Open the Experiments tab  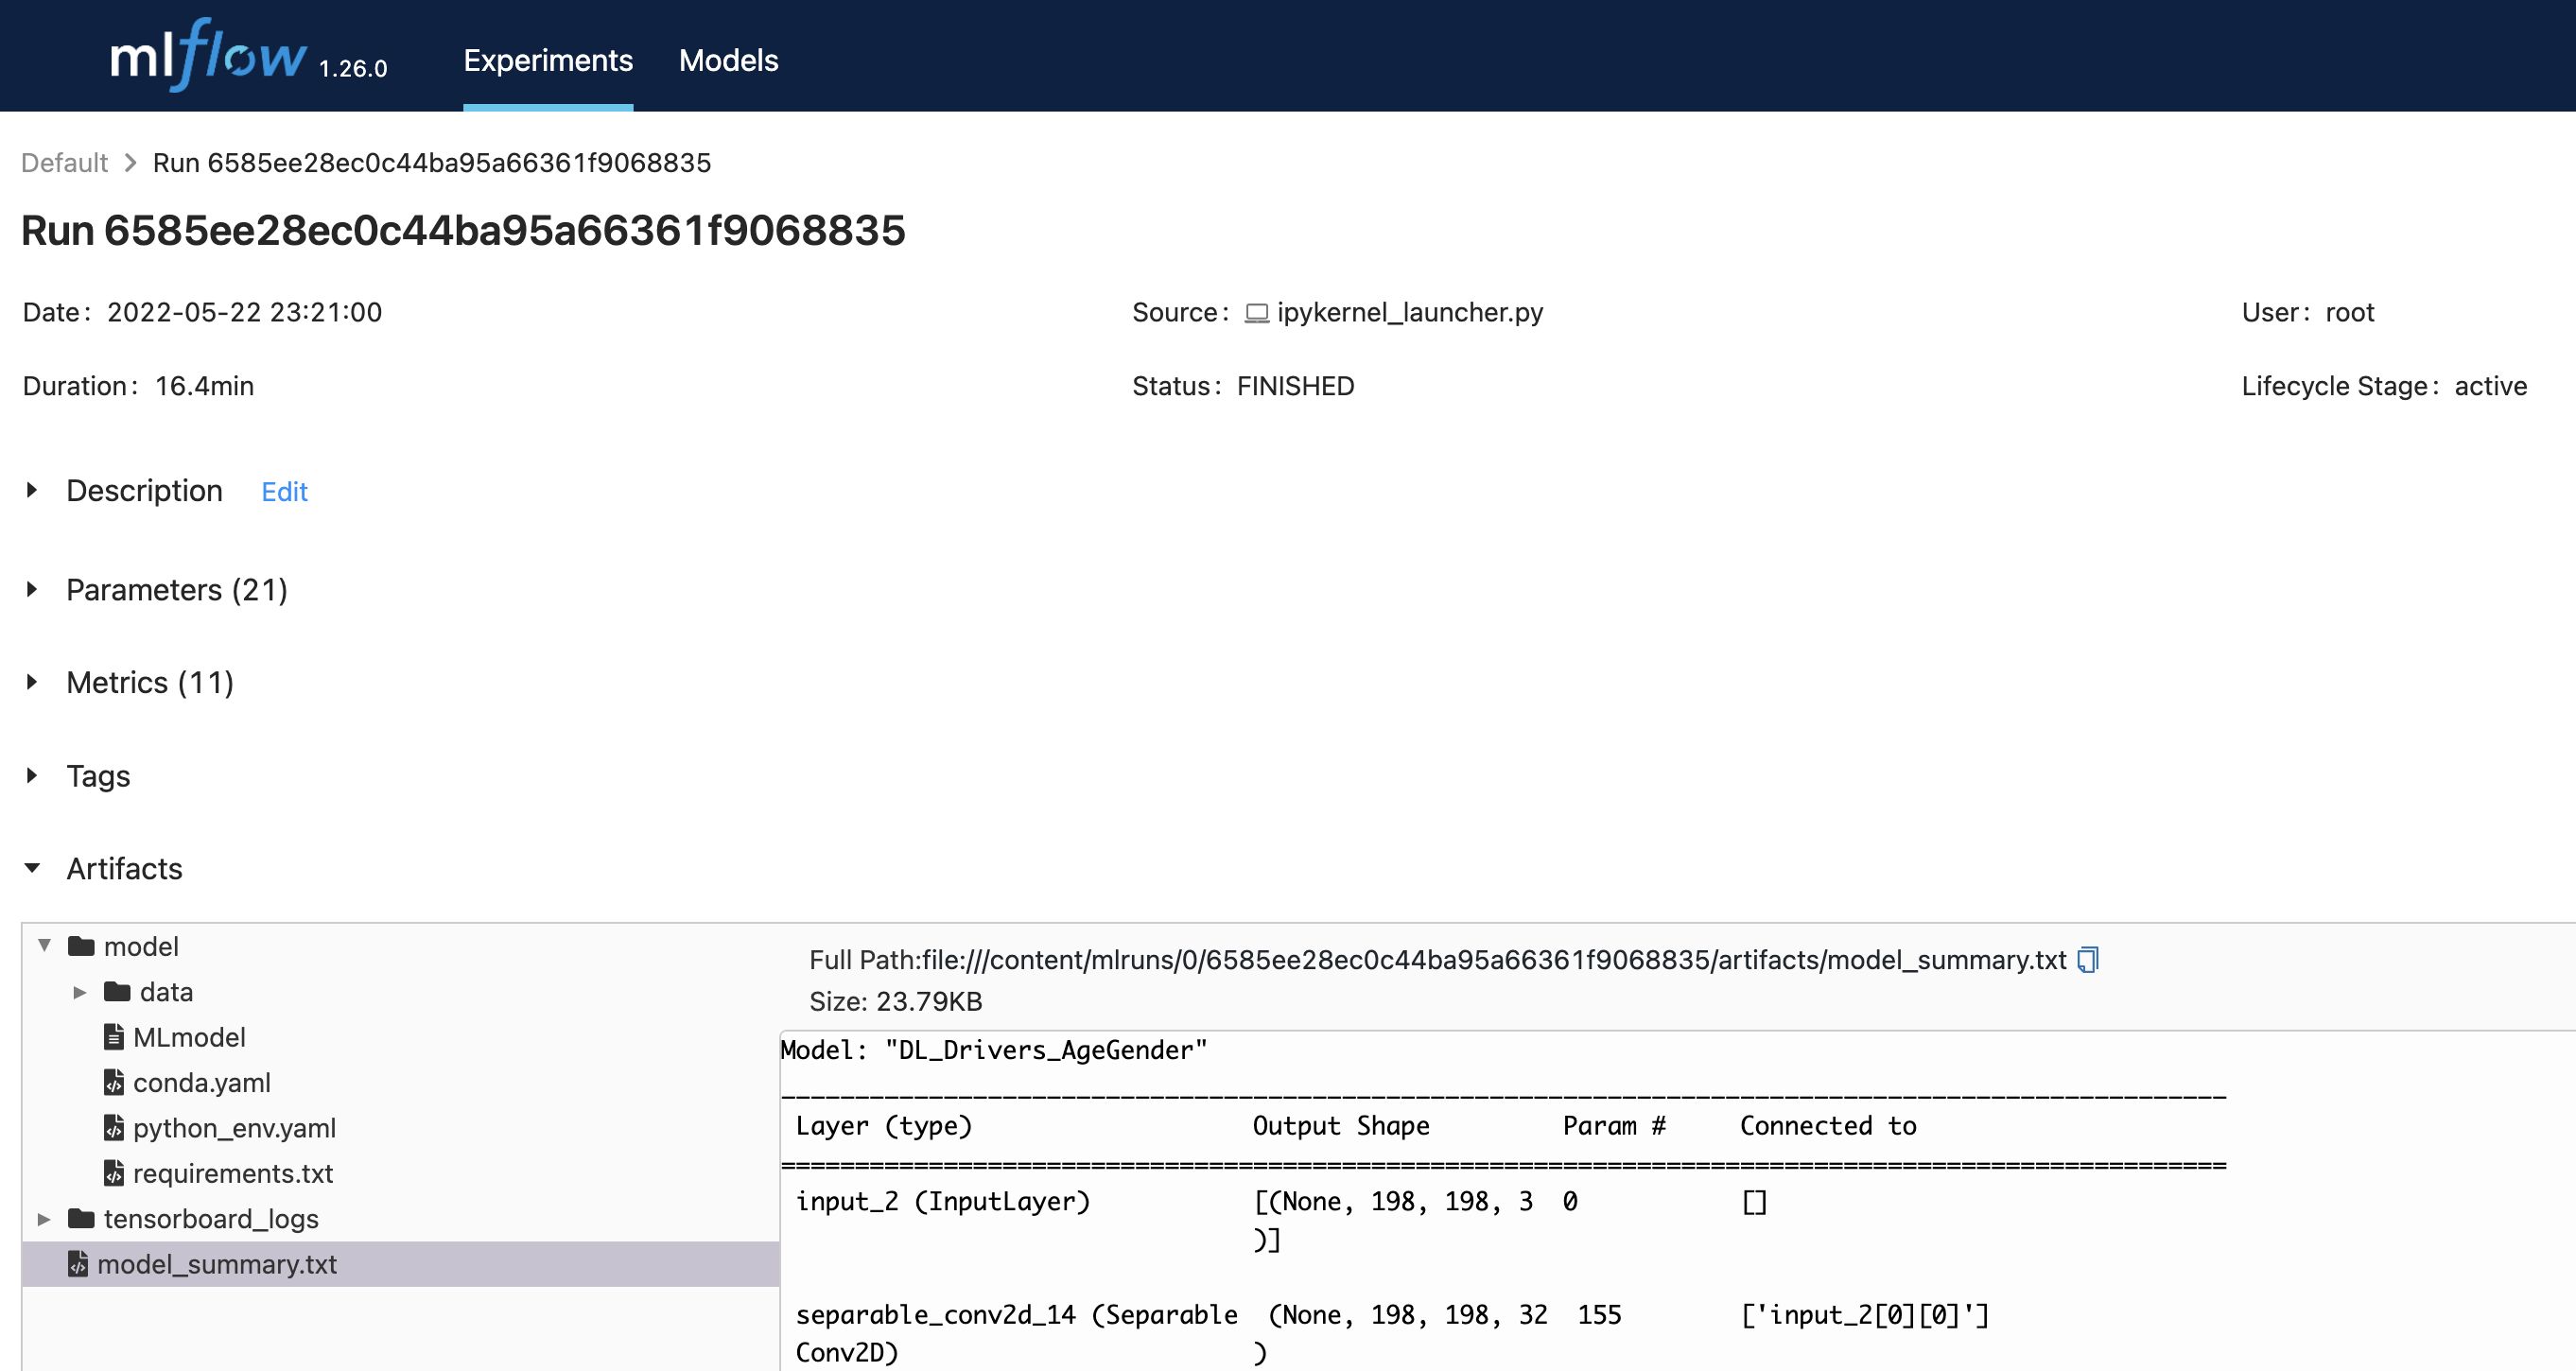tap(547, 60)
